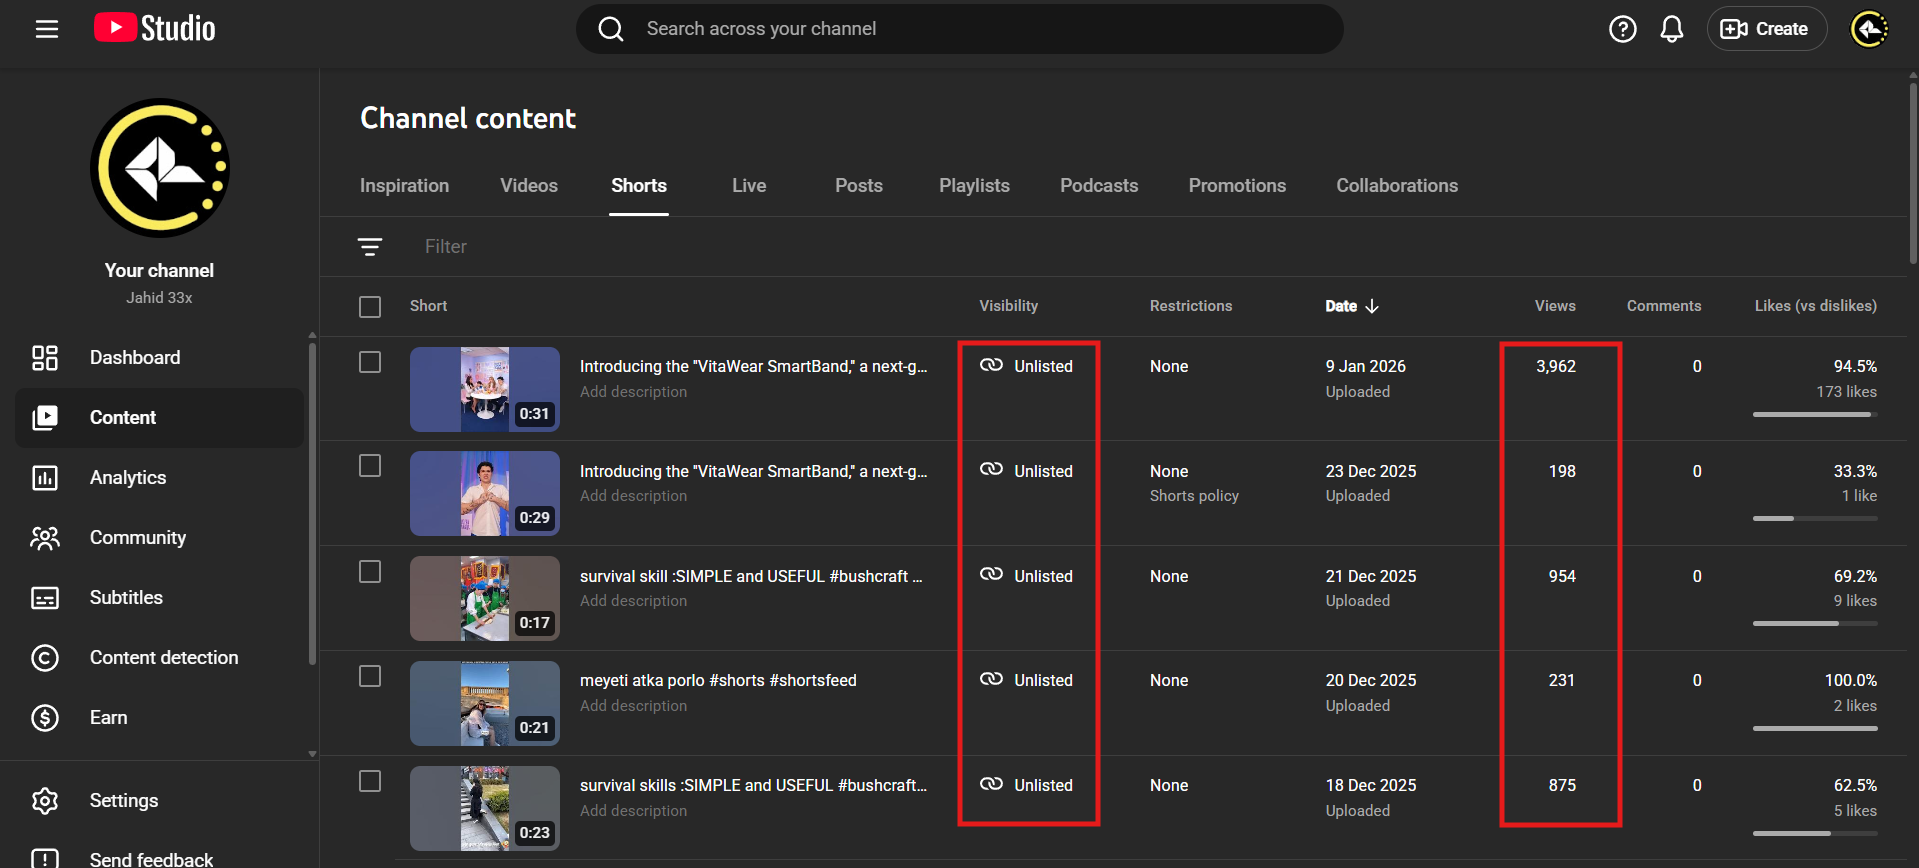Sort by the Date column arrow
The height and width of the screenshot is (868, 1919).
pyautogui.click(x=1371, y=306)
